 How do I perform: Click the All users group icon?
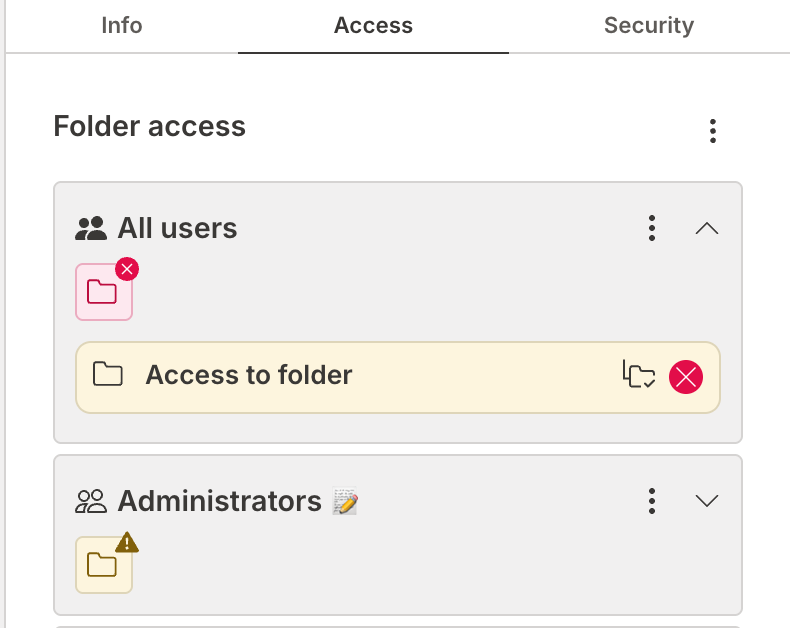pyautogui.click(x=91, y=229)
